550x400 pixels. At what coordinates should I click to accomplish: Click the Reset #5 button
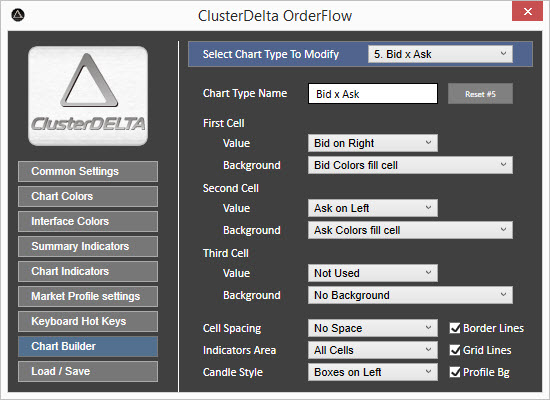pos(480,94)
